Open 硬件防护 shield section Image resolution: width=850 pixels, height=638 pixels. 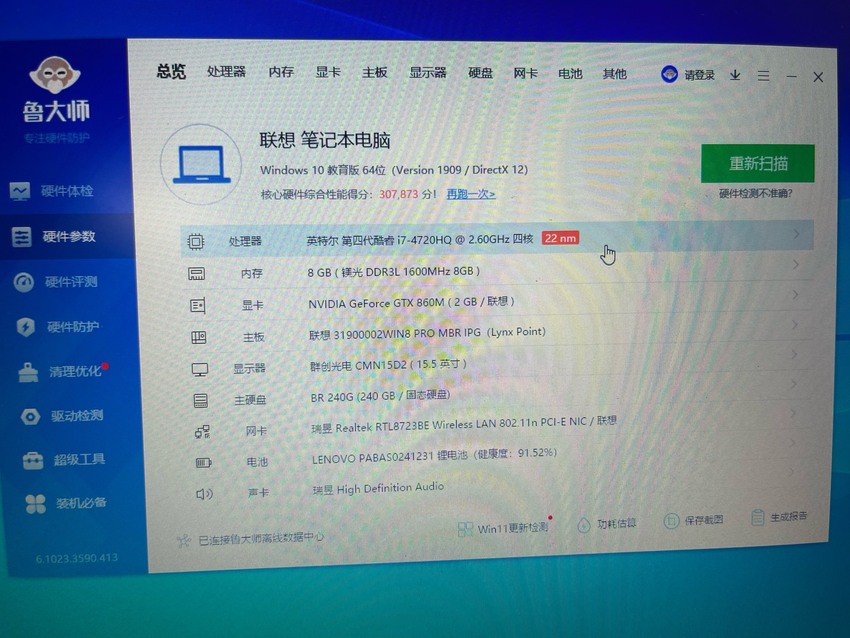[59, 327]
